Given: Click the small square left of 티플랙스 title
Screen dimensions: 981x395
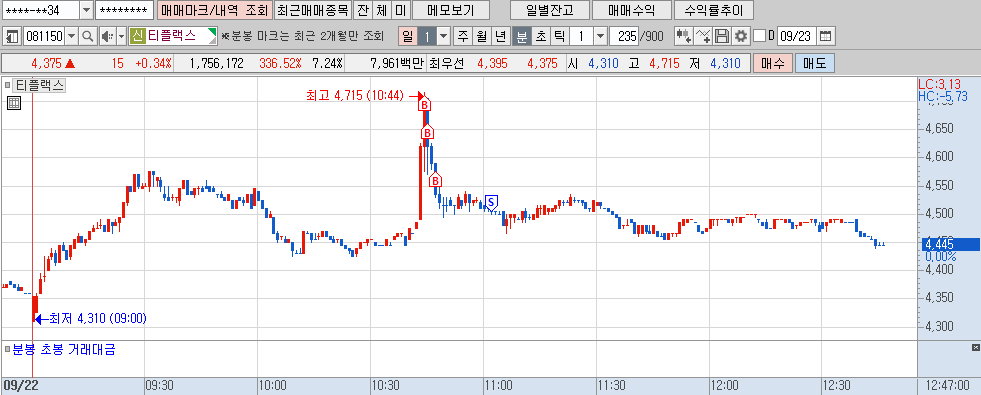Looking at the screenshot, I should pos(8,86).
